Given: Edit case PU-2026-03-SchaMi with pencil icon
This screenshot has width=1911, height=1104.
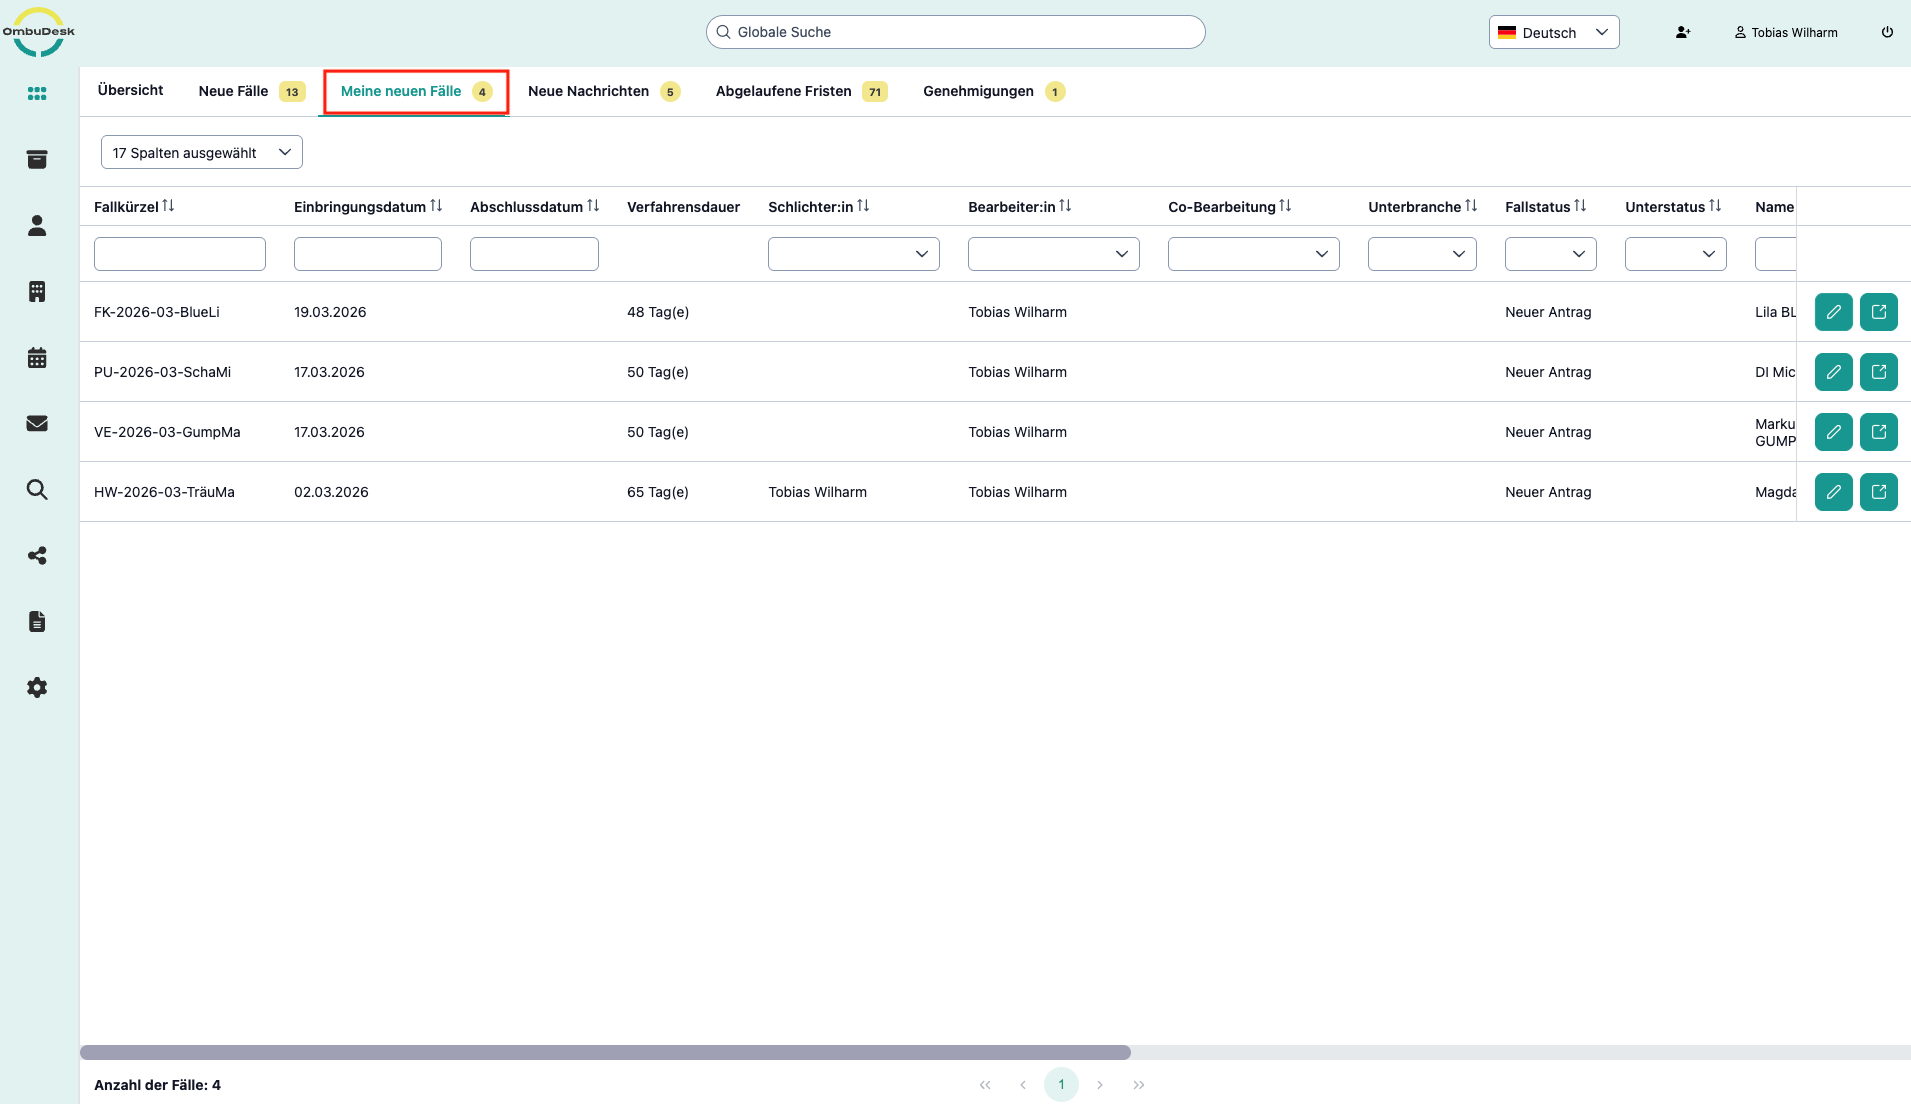Looking at the screenshot, I should pos(1834,372).
